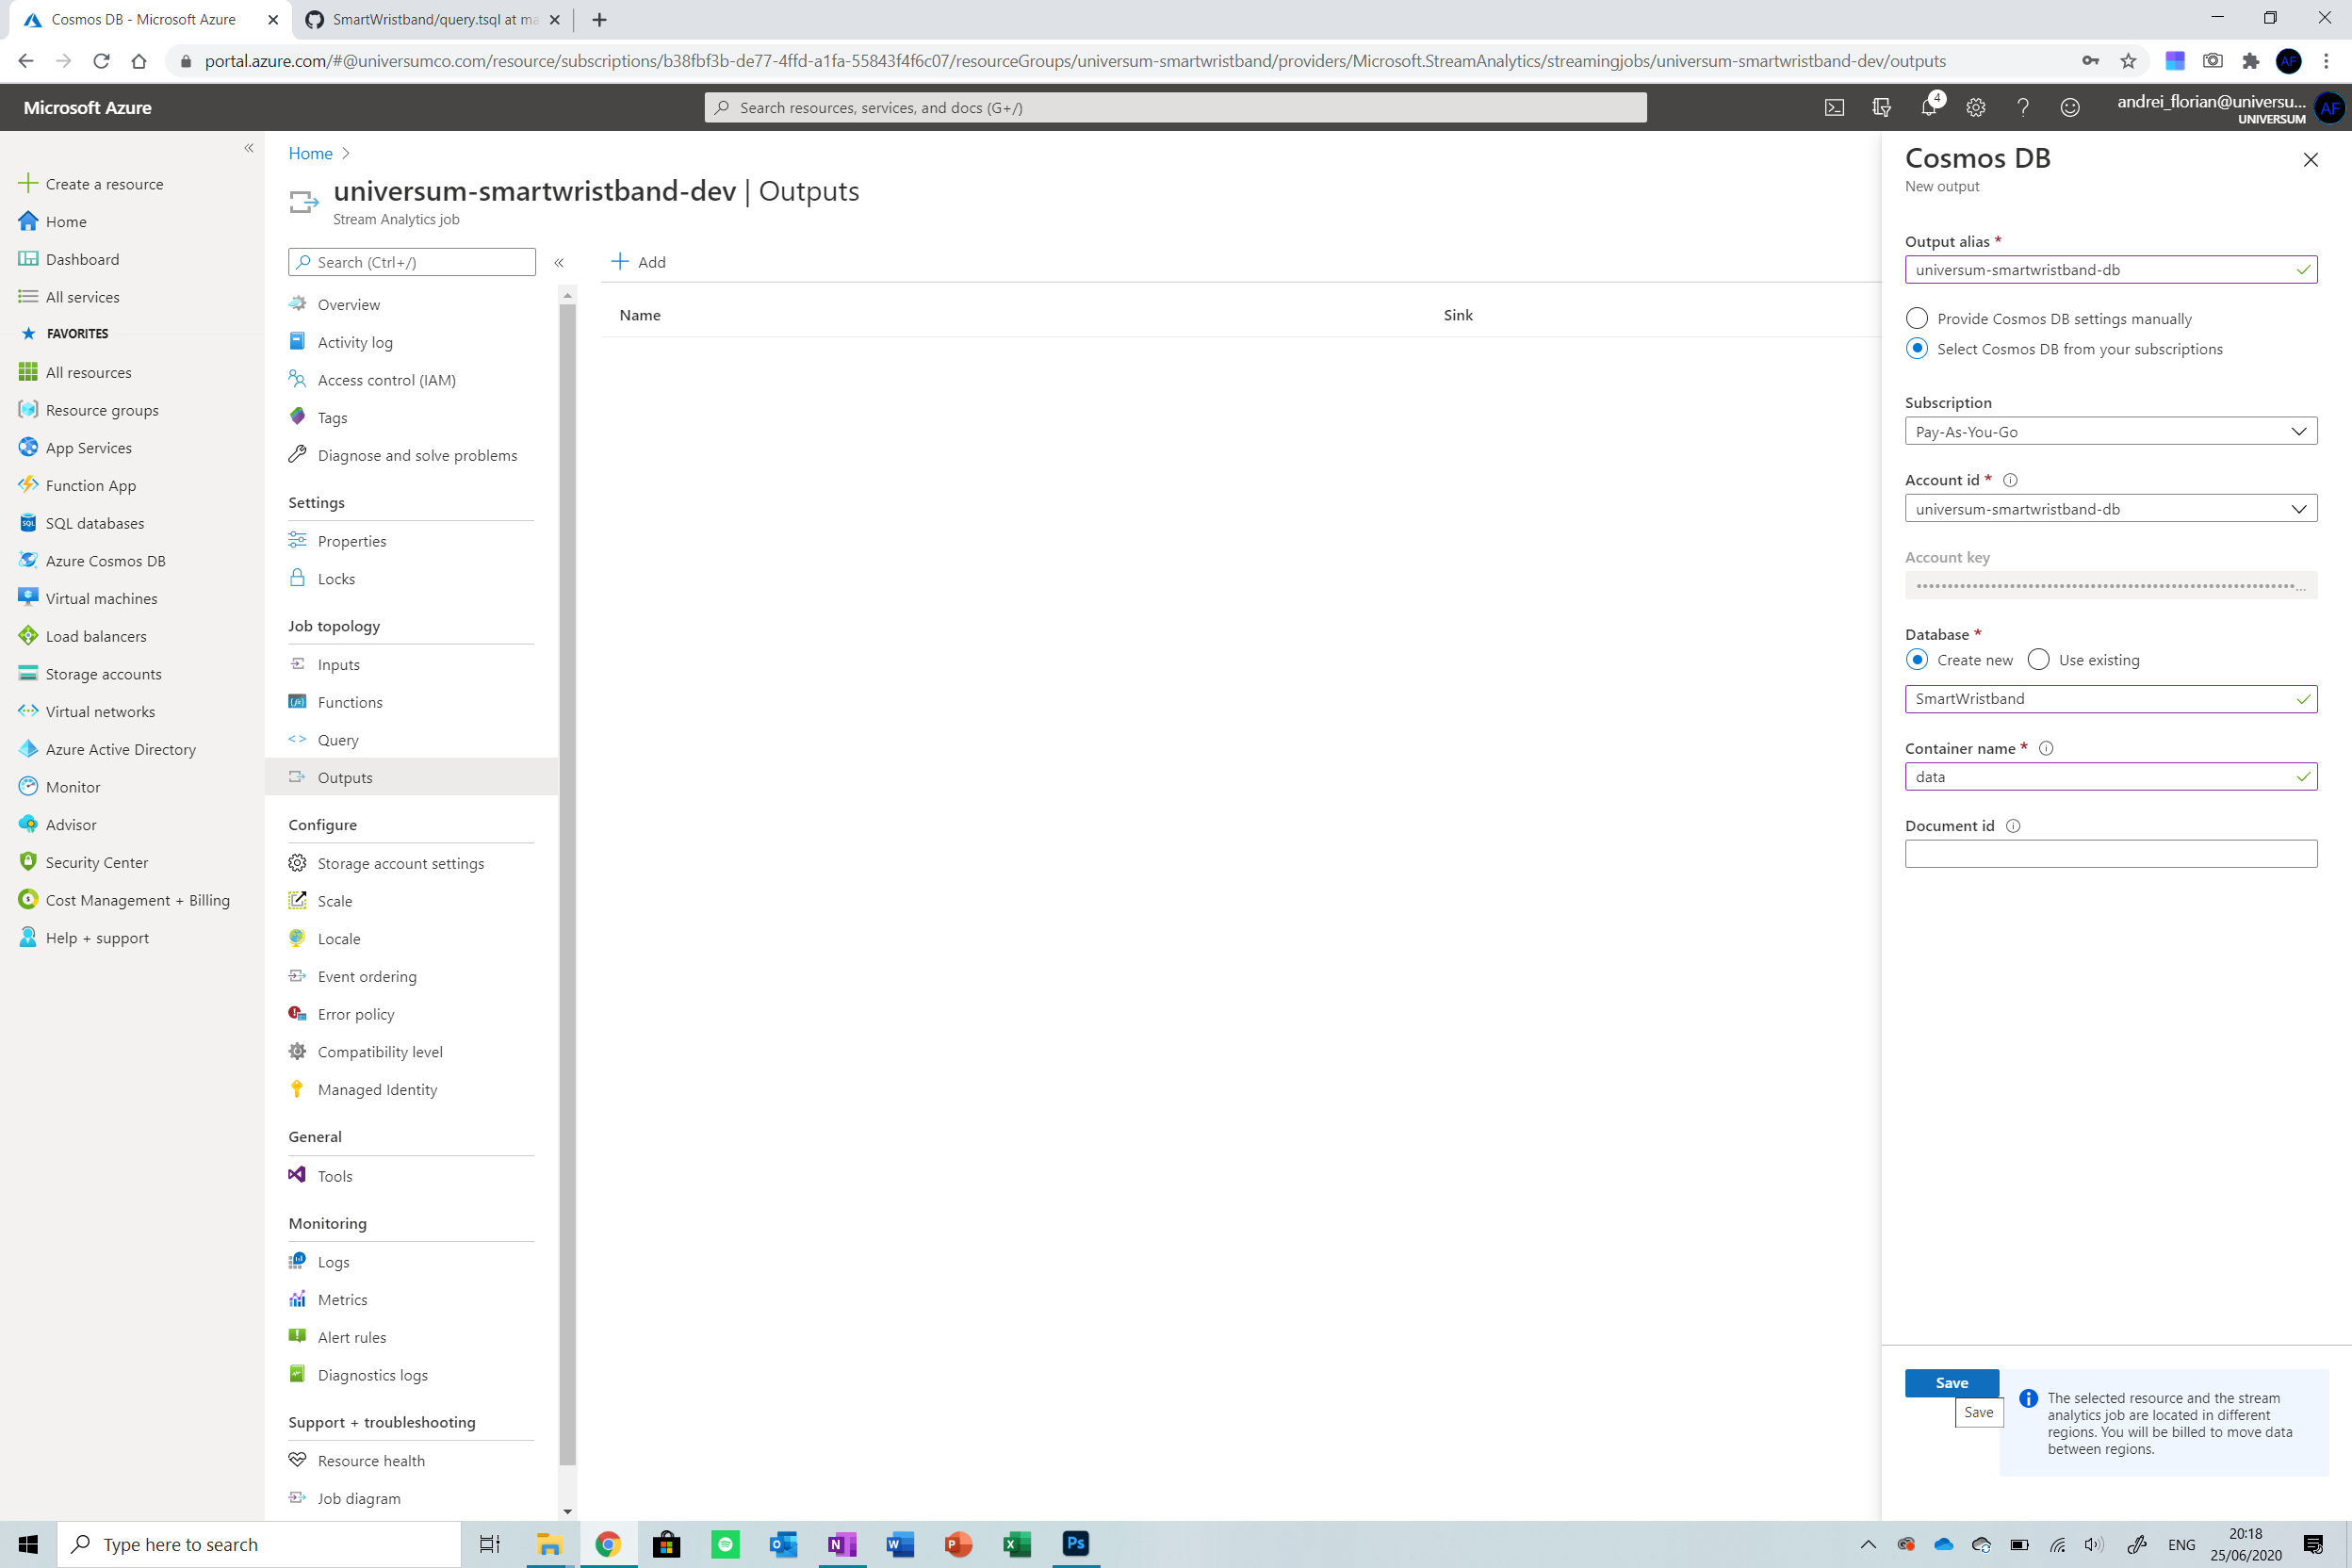
Task: Open Azure Cloud Shell icon
Action: click(1834, 107)
